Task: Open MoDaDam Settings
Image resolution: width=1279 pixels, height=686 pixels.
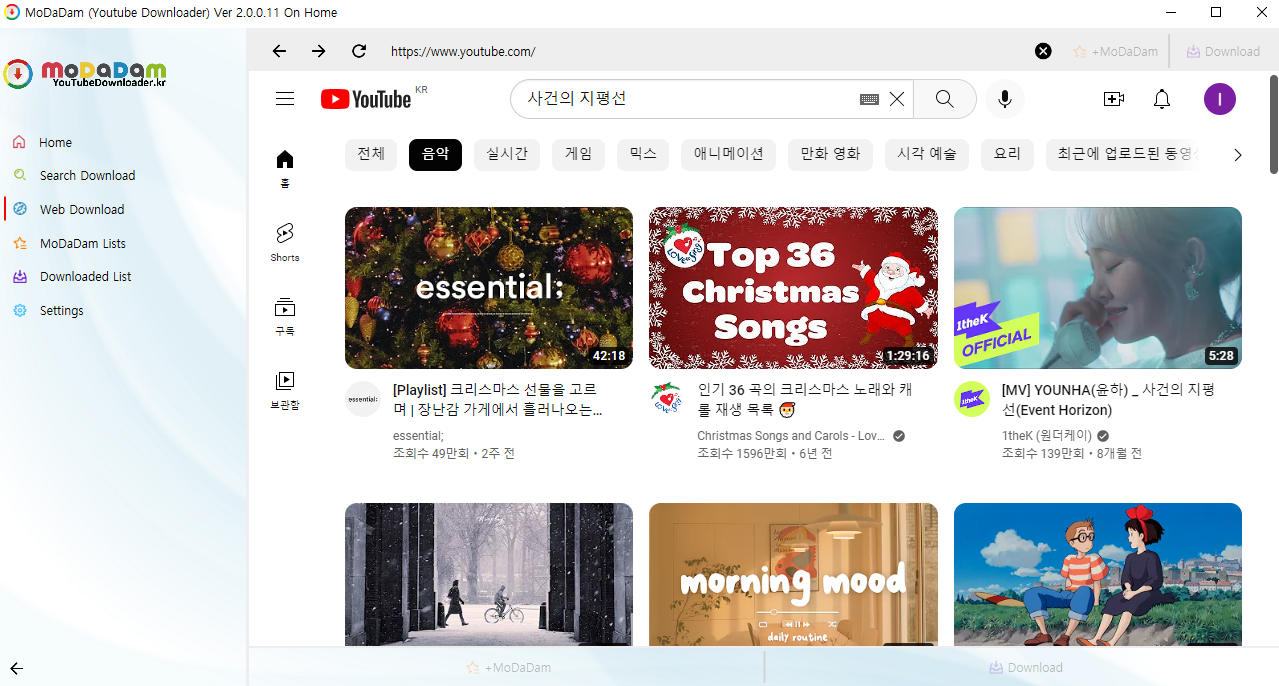Action: point(61,310)
